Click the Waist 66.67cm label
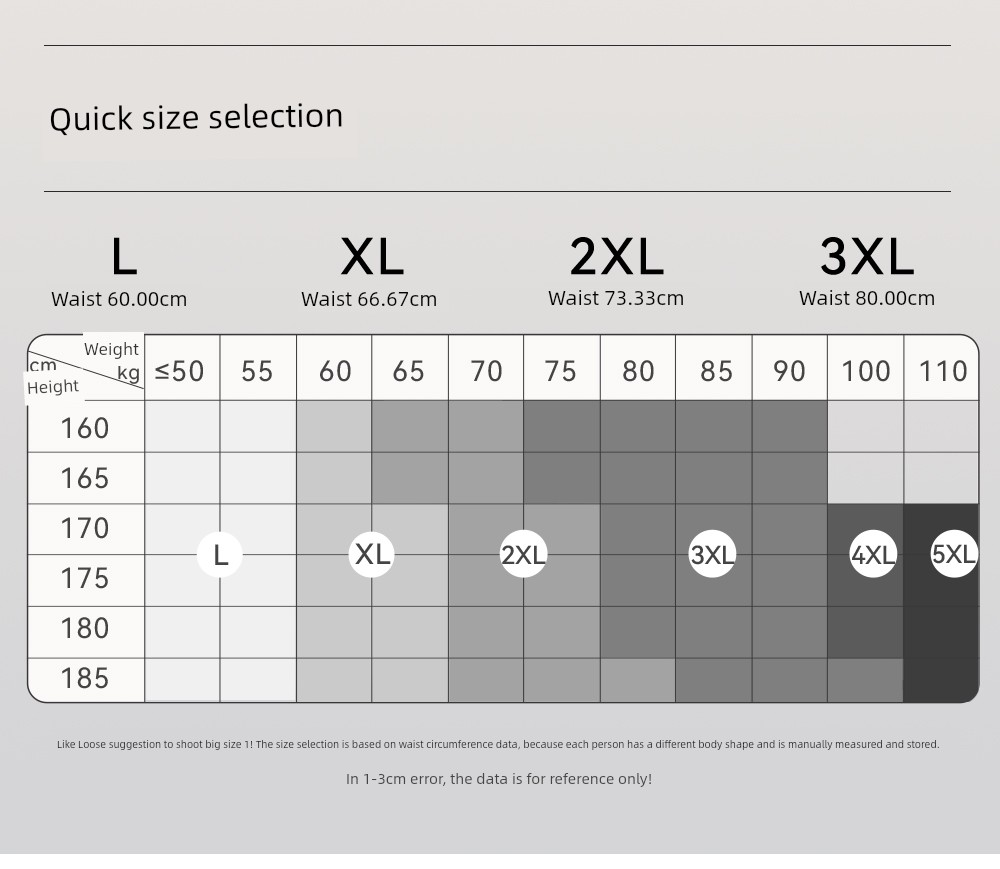 click(369, 299)
